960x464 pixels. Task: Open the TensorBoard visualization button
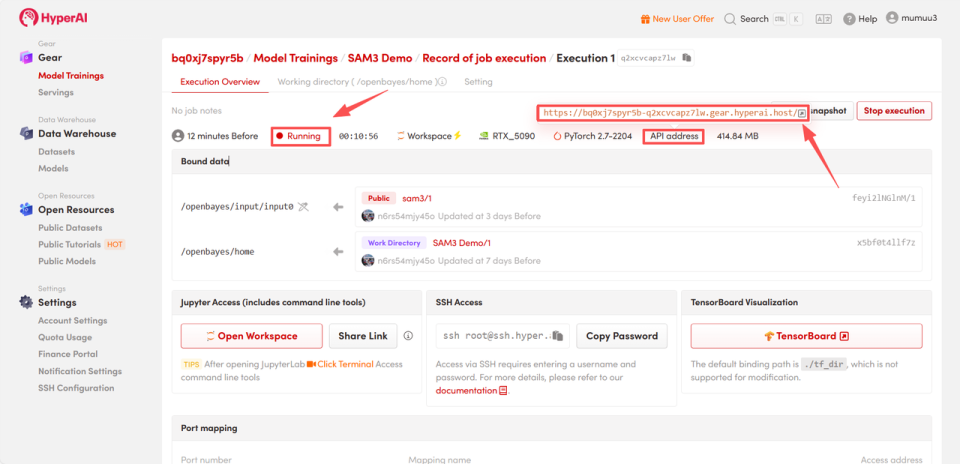[x=806, y=336]
